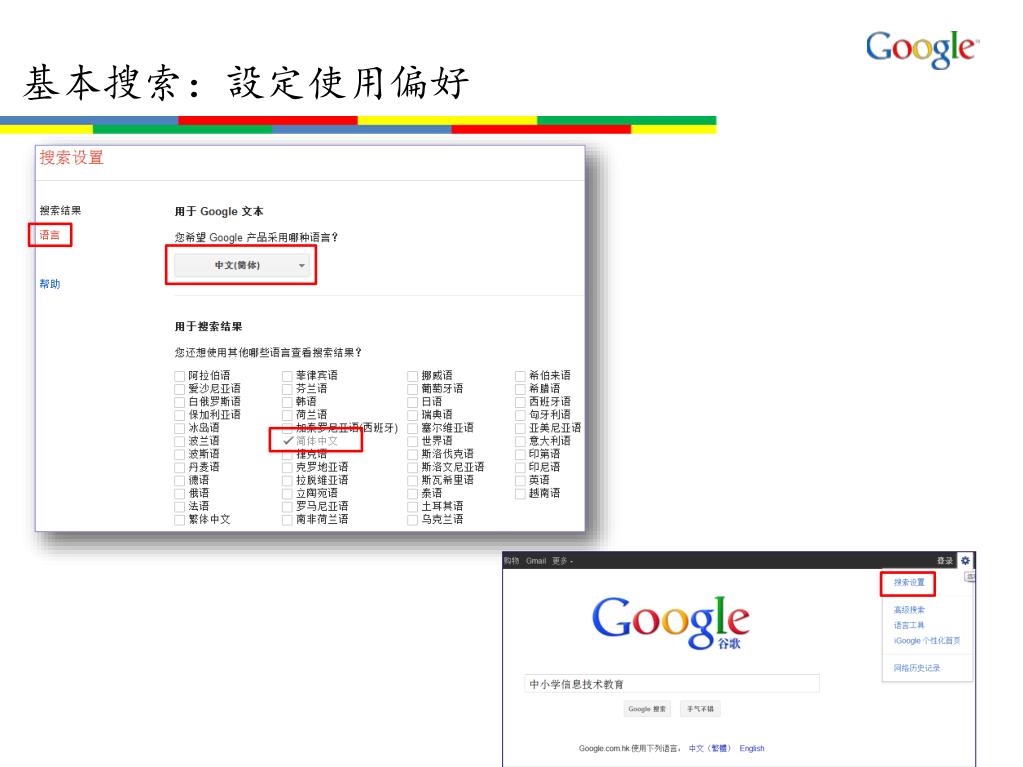Check the 冰岛语 checkbox

[179, 428]
